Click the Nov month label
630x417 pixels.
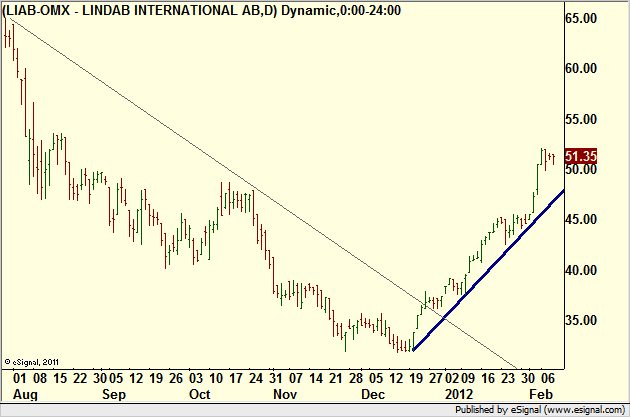coord(285,394)
